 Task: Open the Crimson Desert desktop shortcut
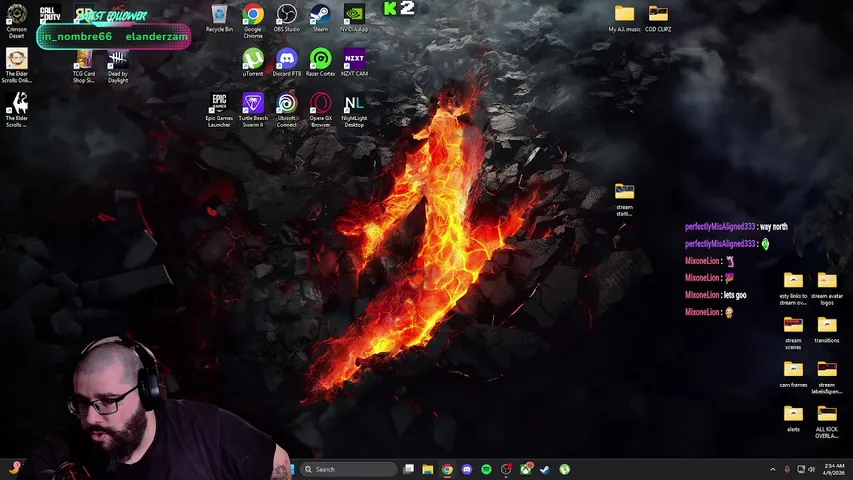tap(16, 21)
